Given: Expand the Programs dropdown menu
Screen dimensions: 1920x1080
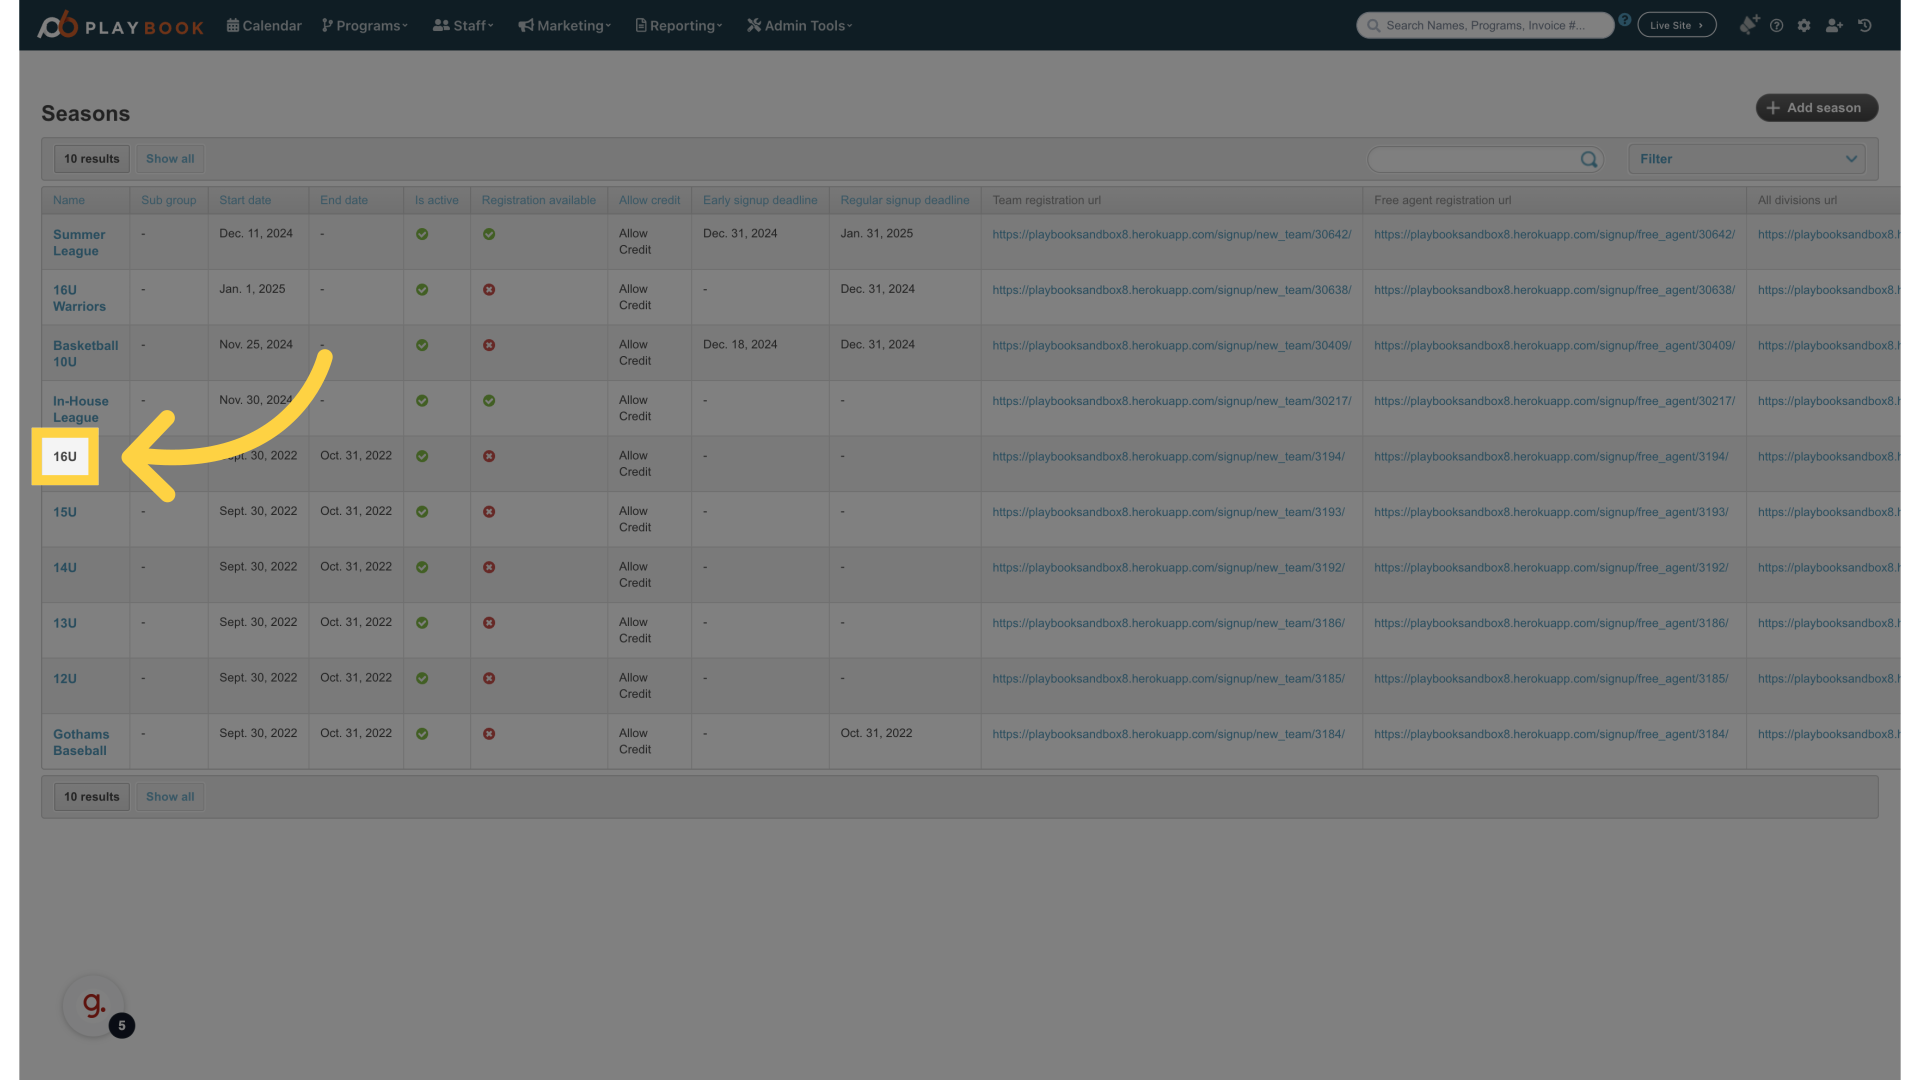Looking at the screenshot, I should [365, 26].
